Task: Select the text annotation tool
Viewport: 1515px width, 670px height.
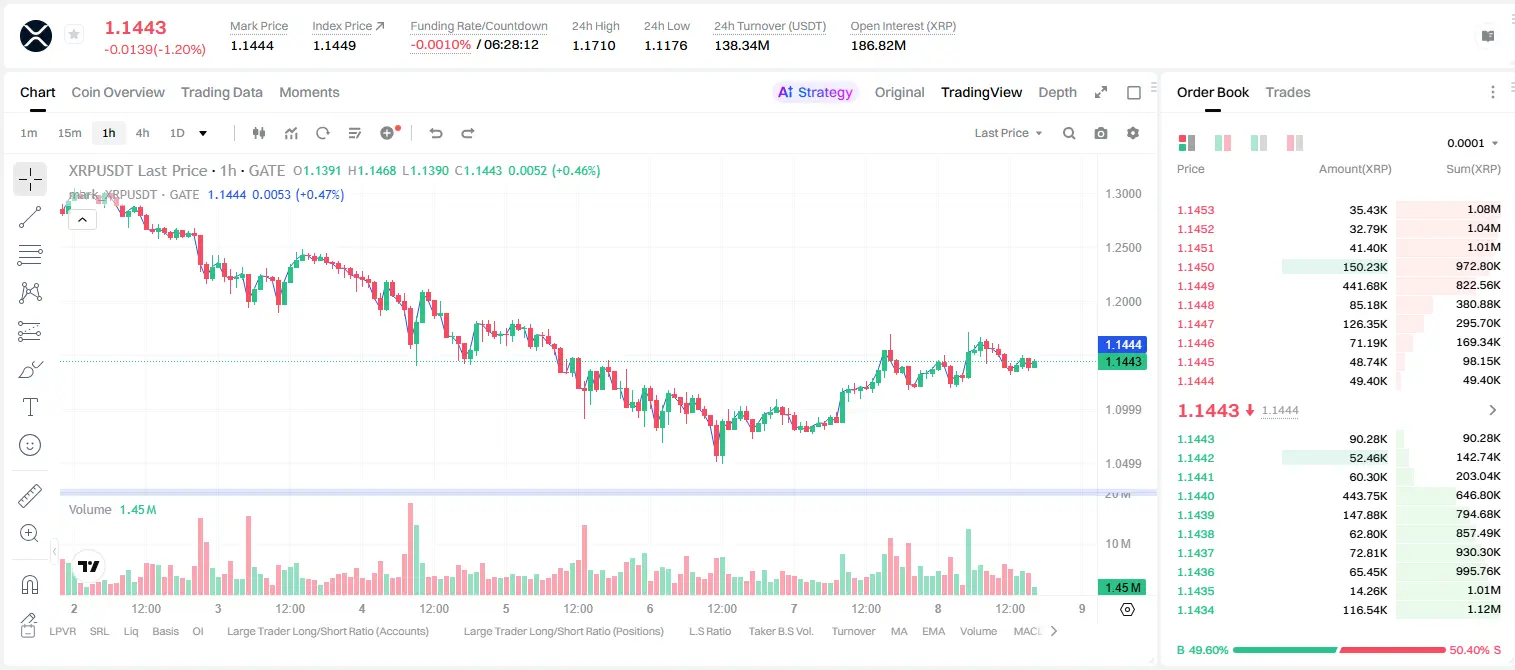Action: (x=30, y=407)
